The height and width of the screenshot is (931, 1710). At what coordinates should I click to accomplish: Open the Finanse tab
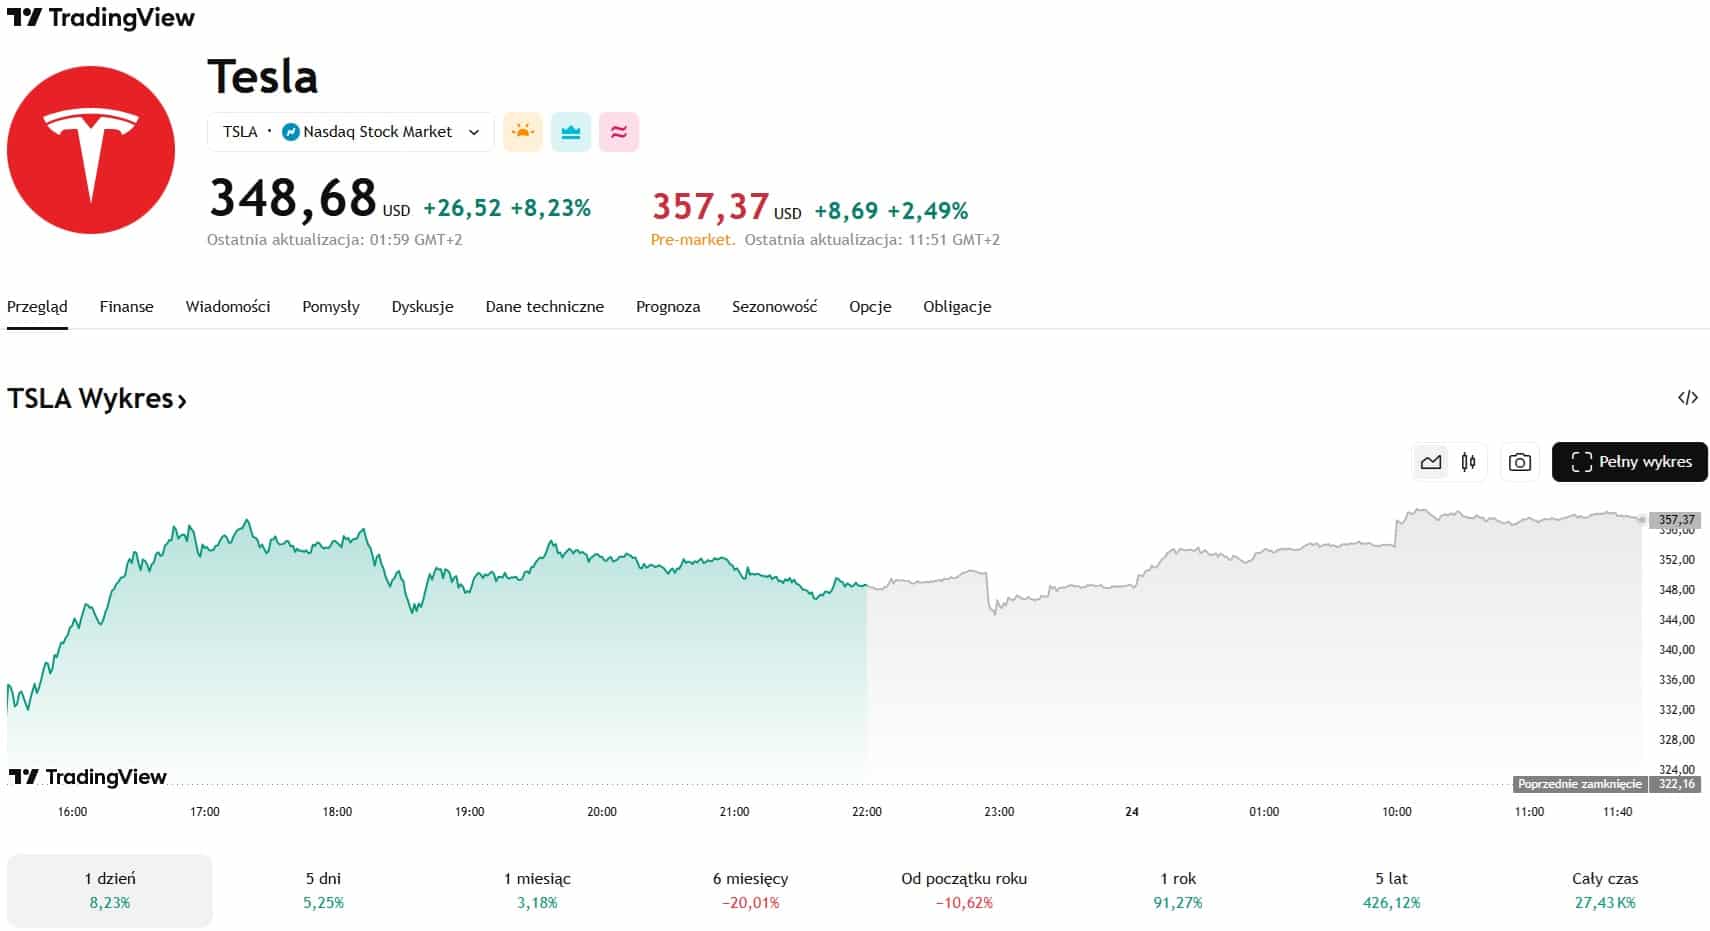click(x=126, y=307)
